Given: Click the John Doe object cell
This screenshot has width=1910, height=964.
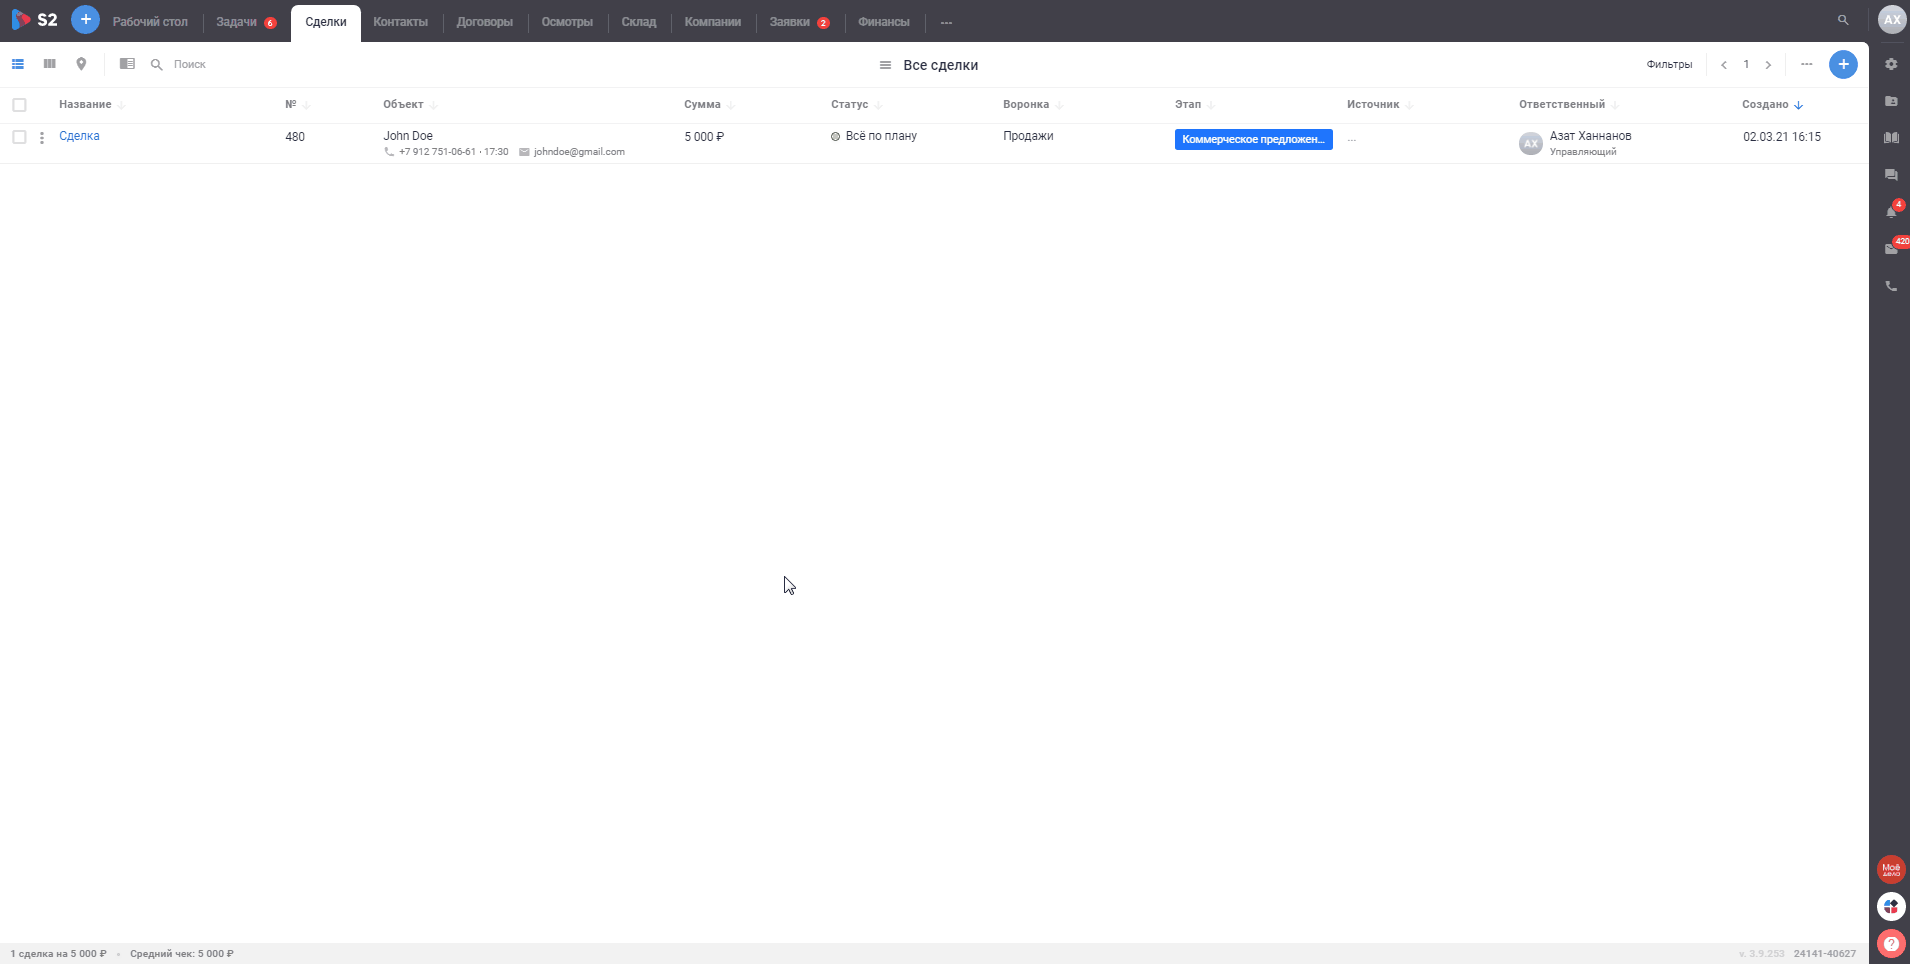Looking at the screenshot, I should point(408,136).
